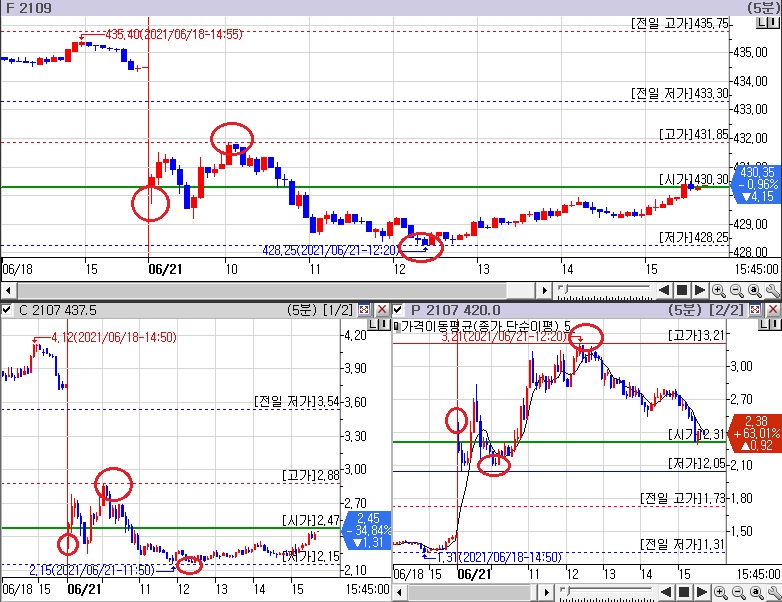782x602 pixels.
Task: Click the 4.12(2021/06/18-14:50) annotation
Action: pos(114,337)
